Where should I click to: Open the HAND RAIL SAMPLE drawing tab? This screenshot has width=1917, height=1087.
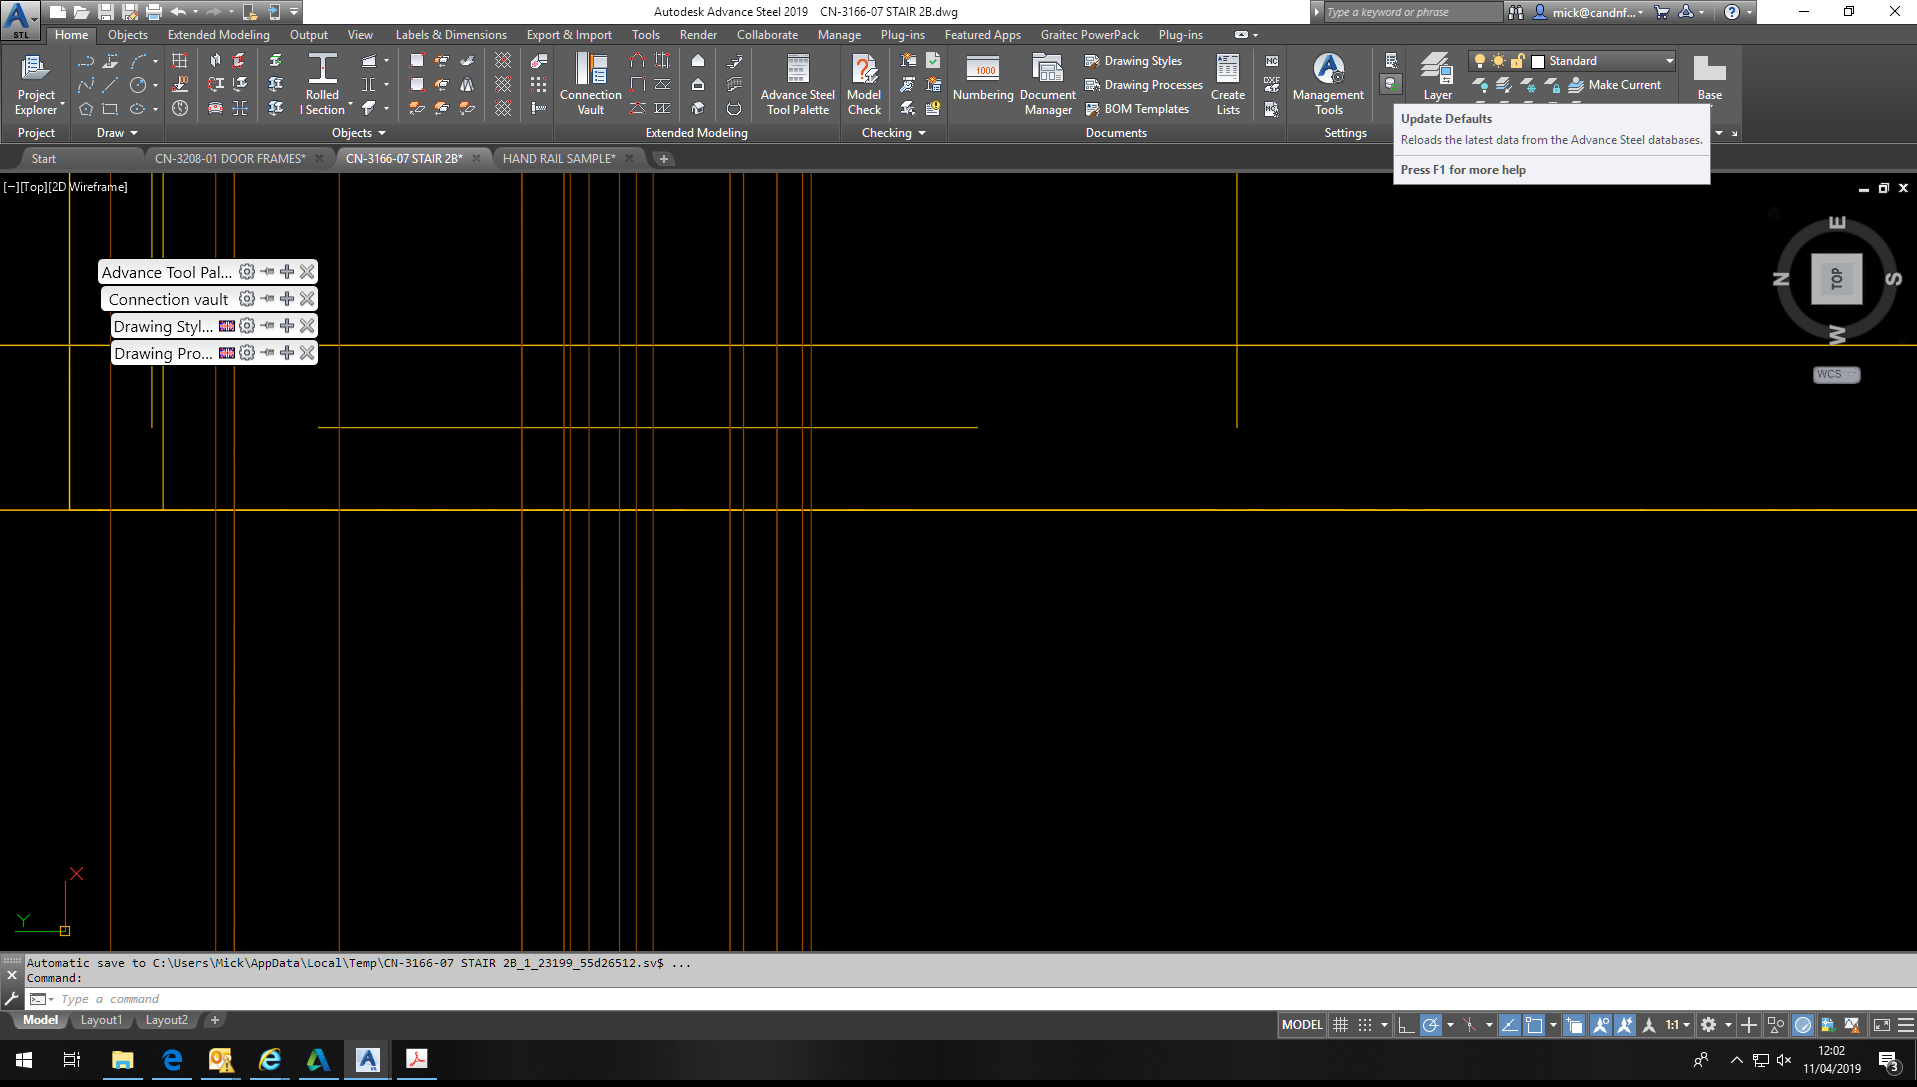point(558,158)
